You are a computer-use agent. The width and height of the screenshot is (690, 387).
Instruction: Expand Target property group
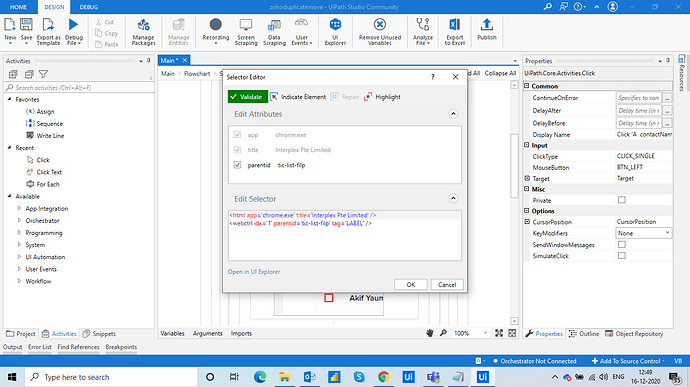click(x=527, y=178)
